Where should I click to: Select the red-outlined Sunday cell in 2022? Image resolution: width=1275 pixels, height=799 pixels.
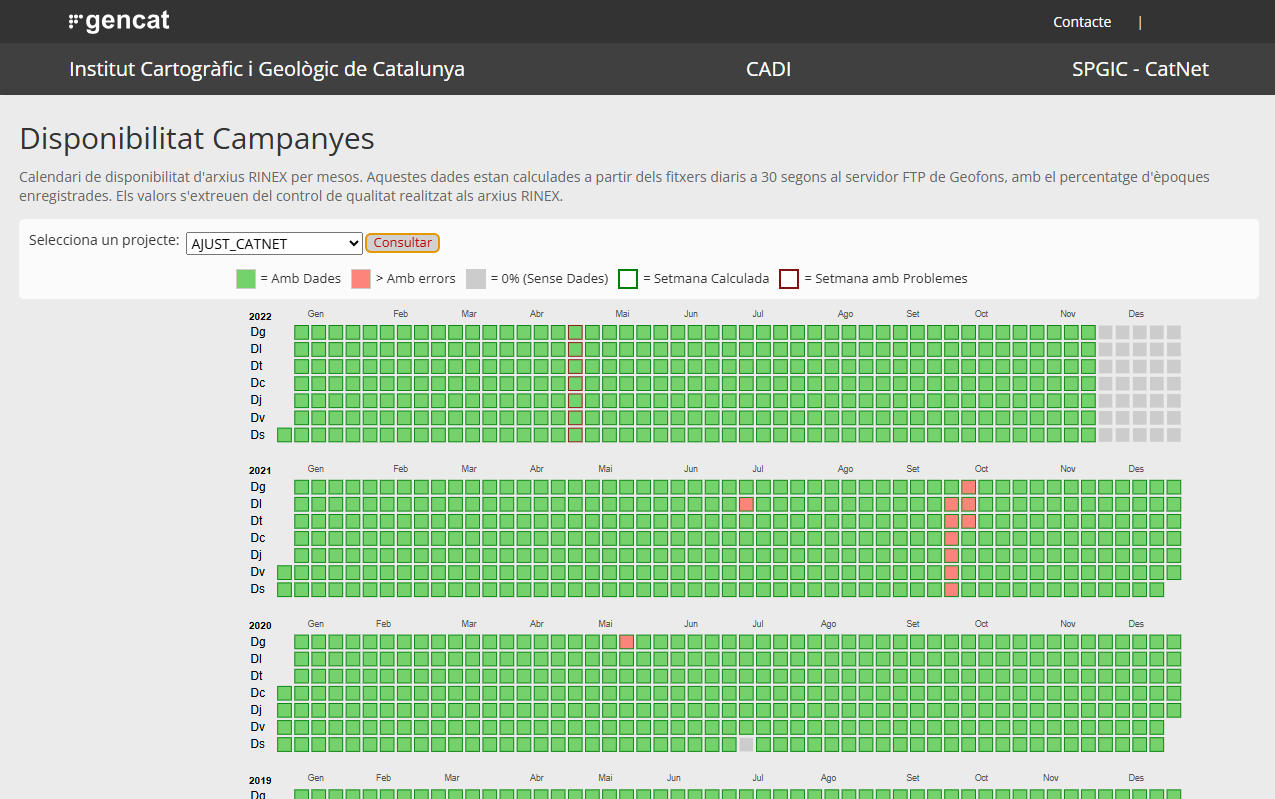pyautogui.click(x=575, y=332)
